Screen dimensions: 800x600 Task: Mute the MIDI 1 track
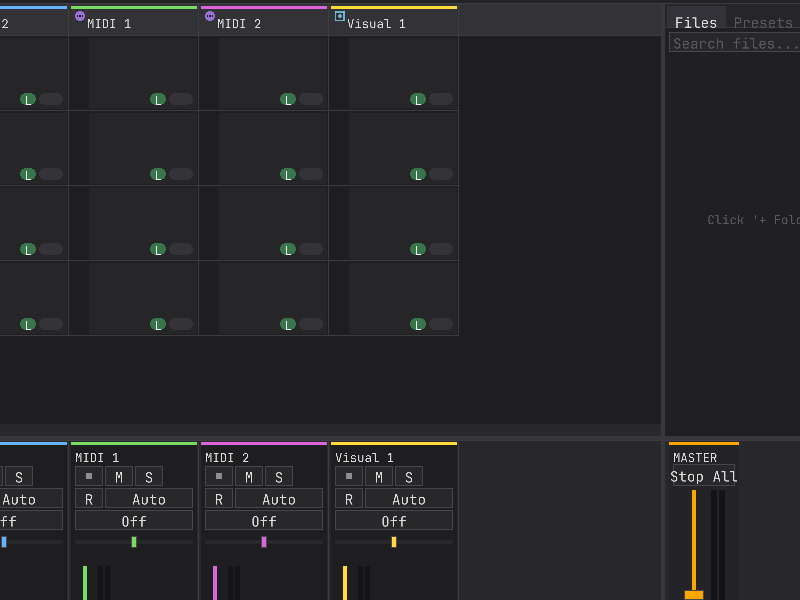pos(119,477)
